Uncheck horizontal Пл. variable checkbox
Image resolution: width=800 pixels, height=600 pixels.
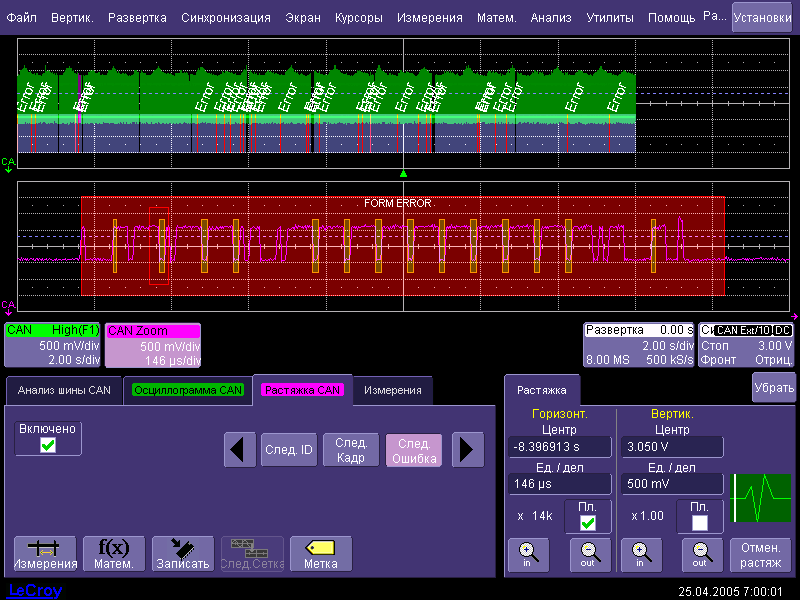[x=588, y=522]
